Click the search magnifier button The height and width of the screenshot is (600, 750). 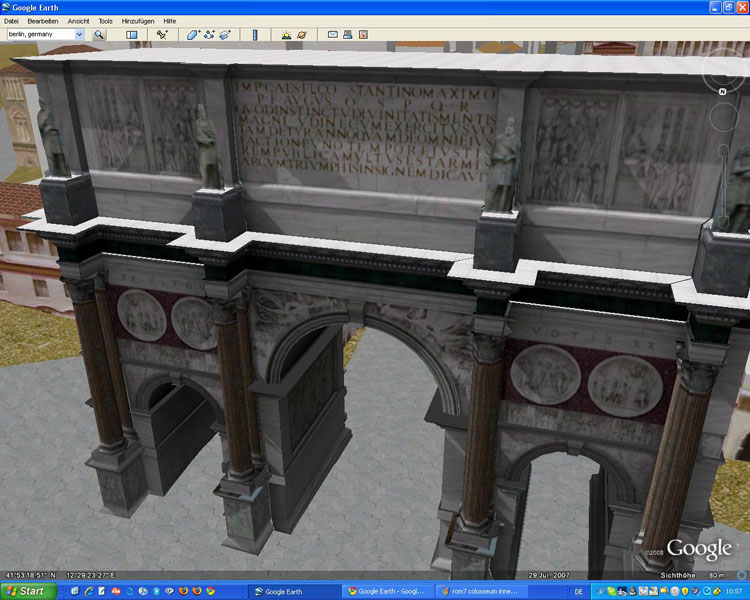[99, 34]
